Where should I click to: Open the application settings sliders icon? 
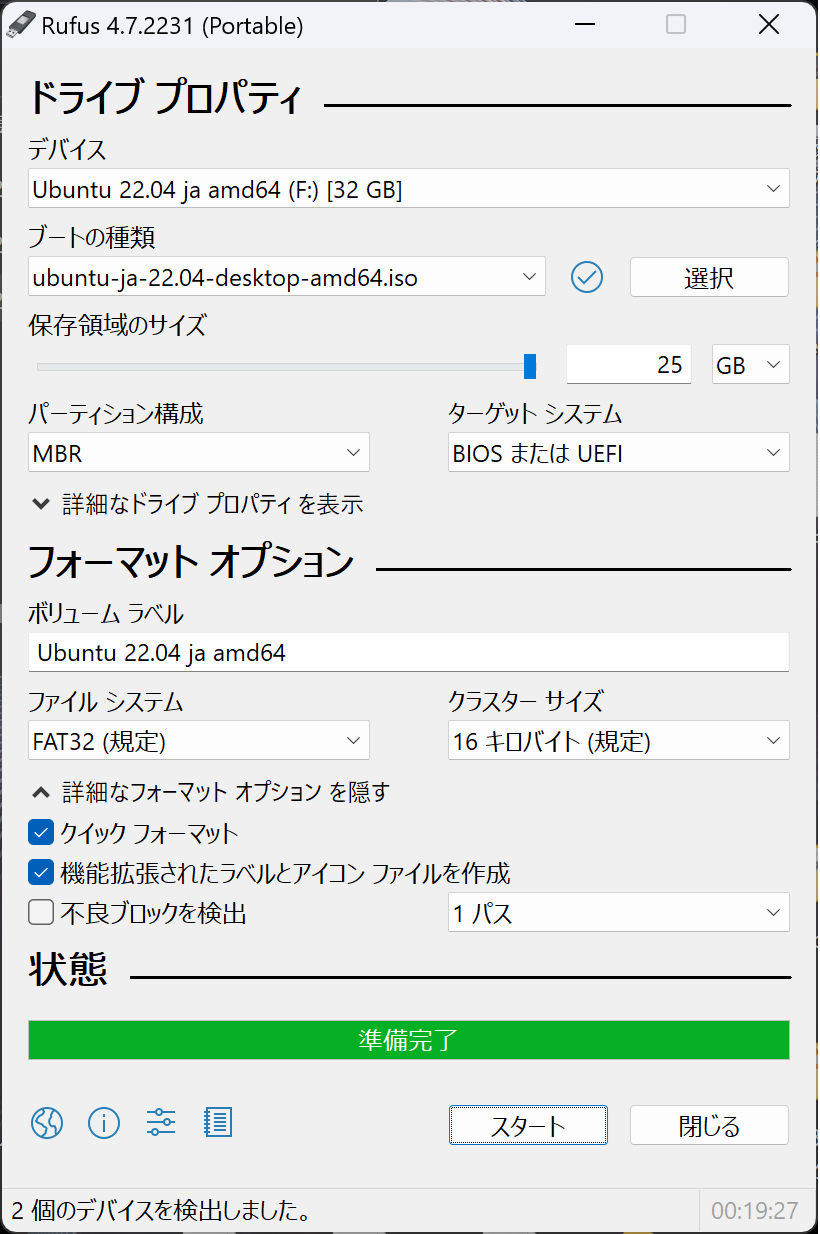pyautogui.click(x=161, y=1123)
